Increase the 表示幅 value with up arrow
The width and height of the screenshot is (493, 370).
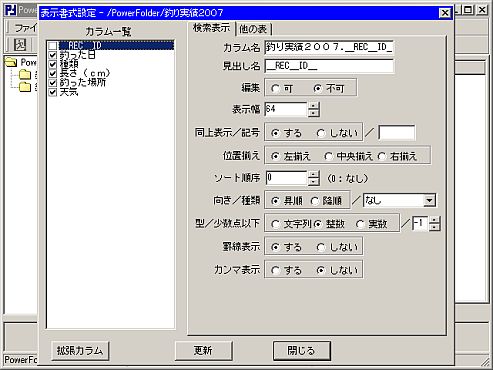(313, 106)
